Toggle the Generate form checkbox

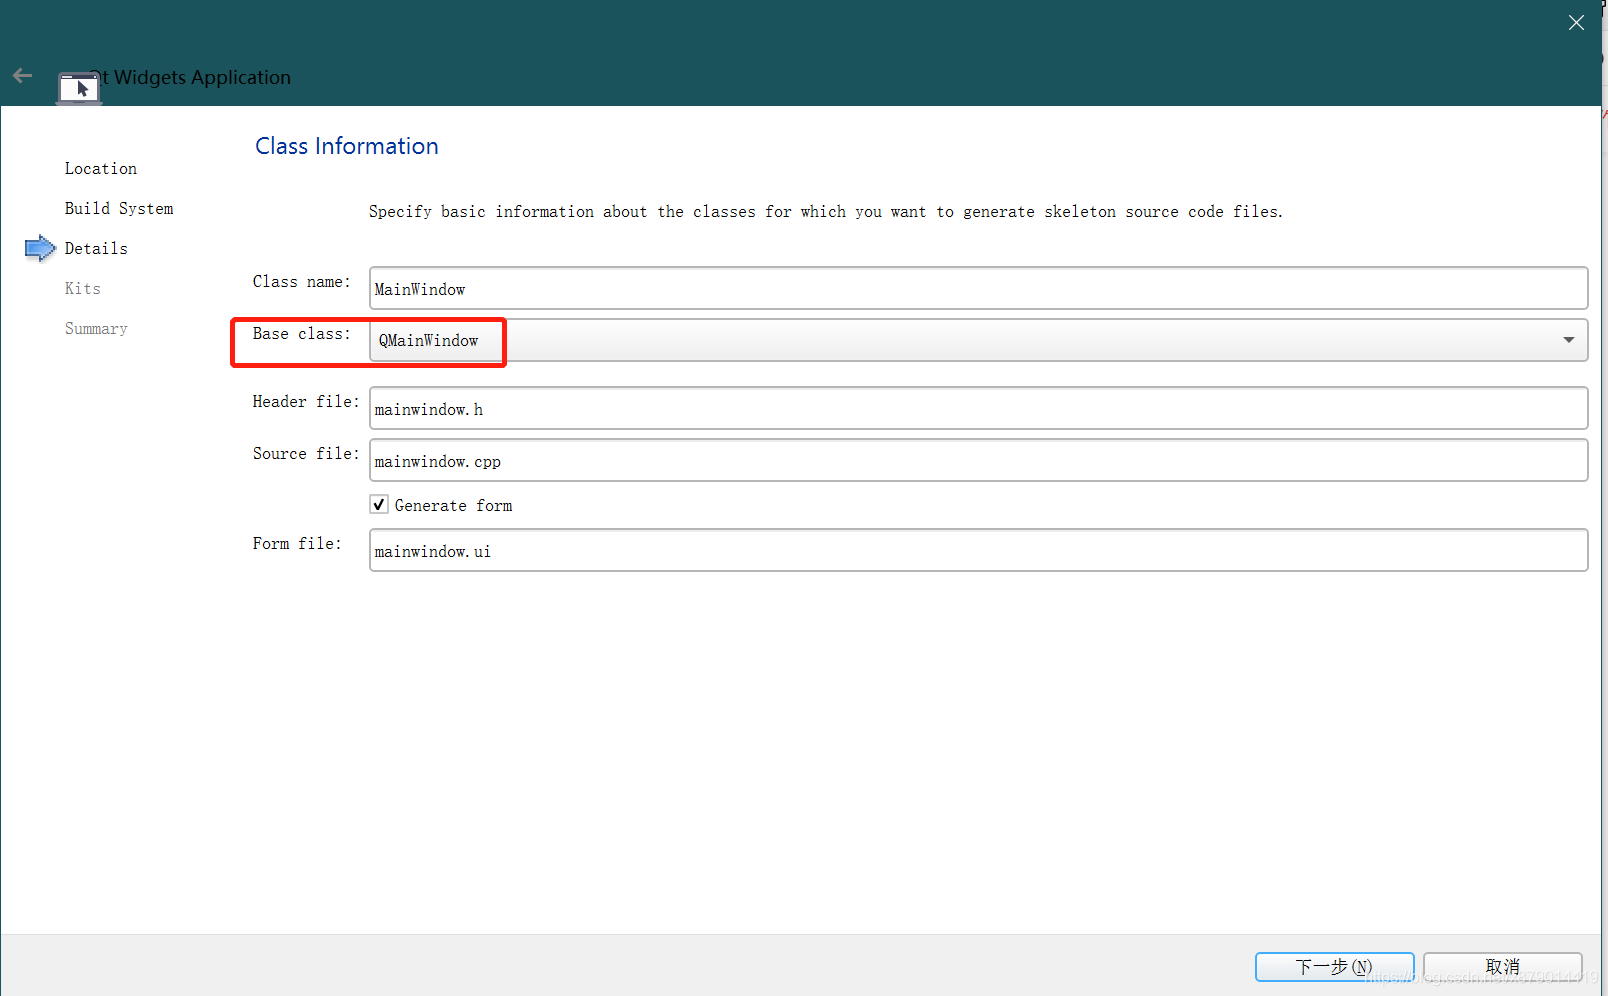pos(379,505)
